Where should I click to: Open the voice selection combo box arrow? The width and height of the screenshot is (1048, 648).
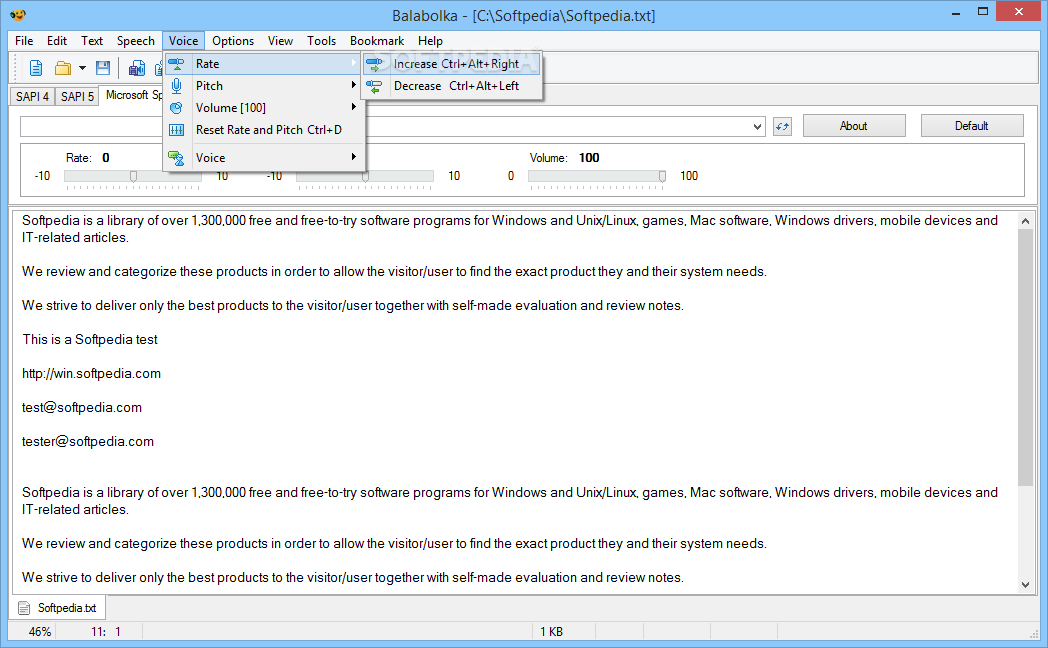pyautogui.click(x=757, y=126)
